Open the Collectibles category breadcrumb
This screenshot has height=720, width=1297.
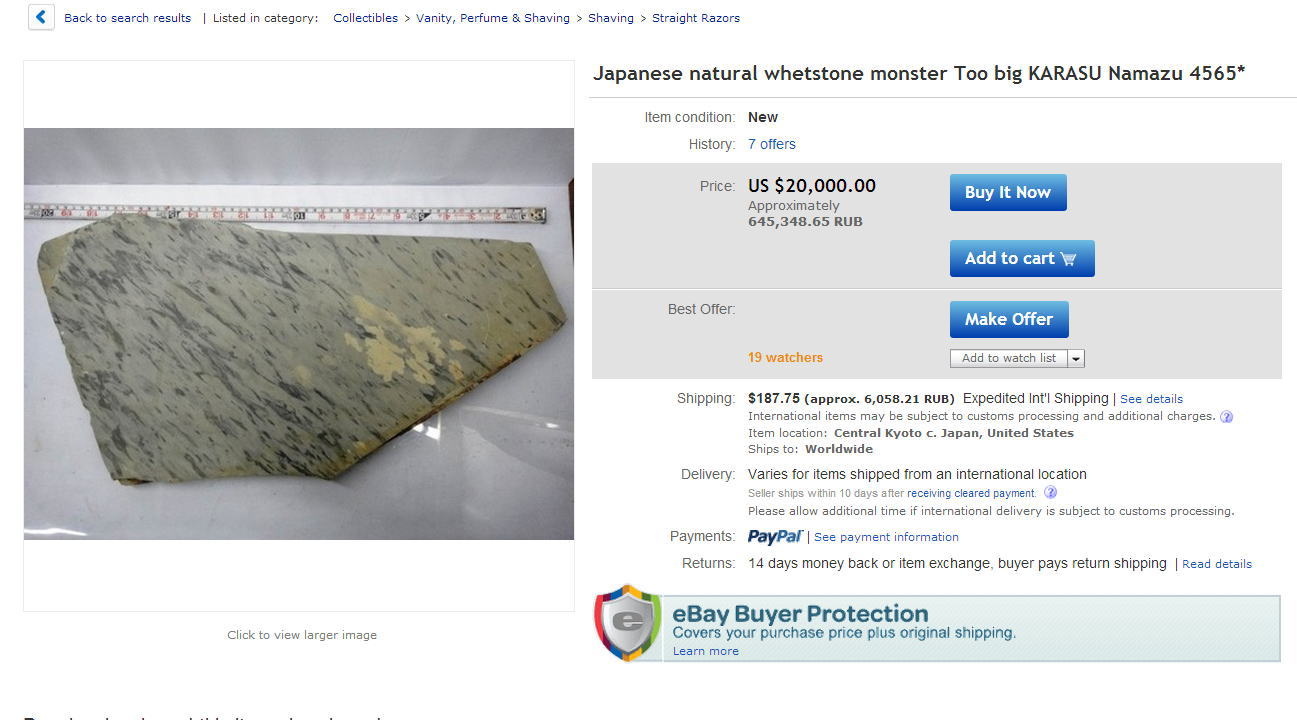365,18
